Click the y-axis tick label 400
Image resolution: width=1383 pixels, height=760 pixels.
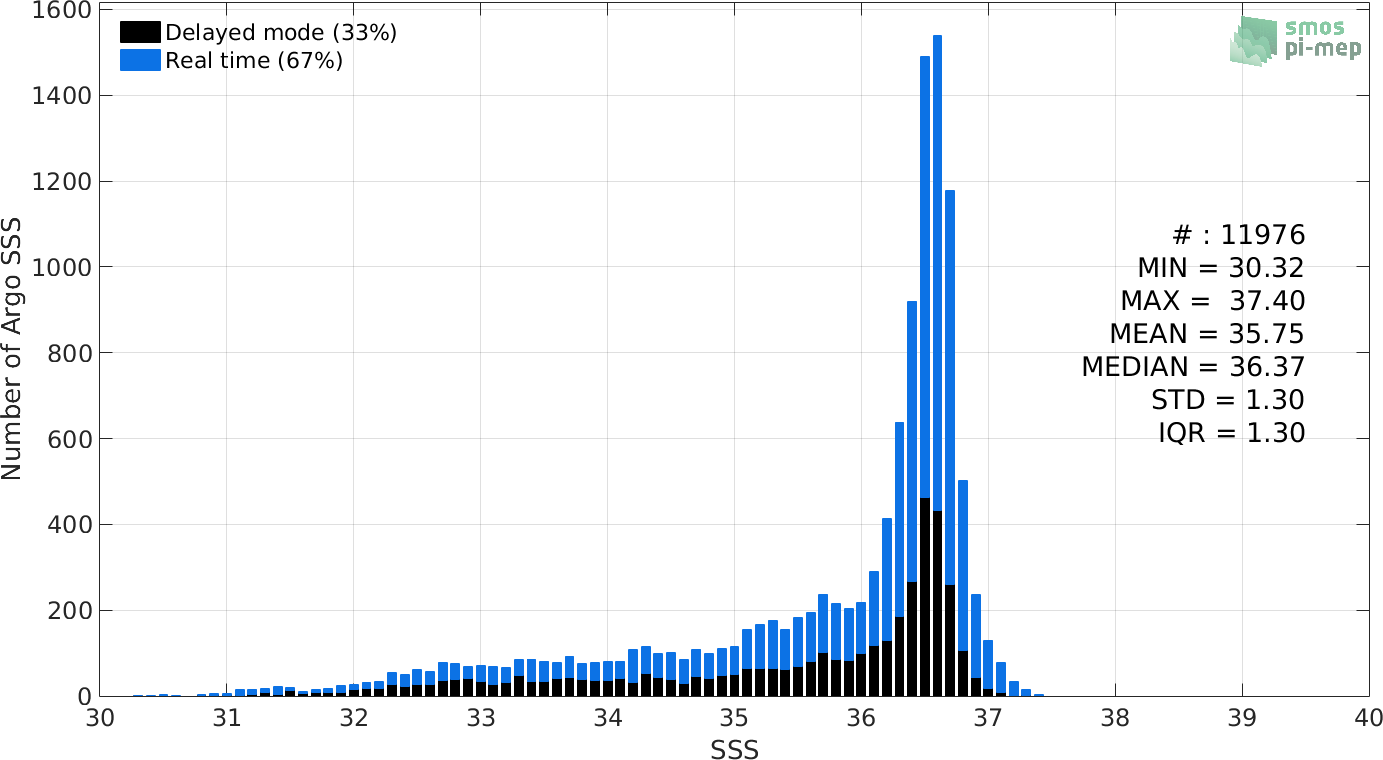pyautogui.click(x=71, y=524)
